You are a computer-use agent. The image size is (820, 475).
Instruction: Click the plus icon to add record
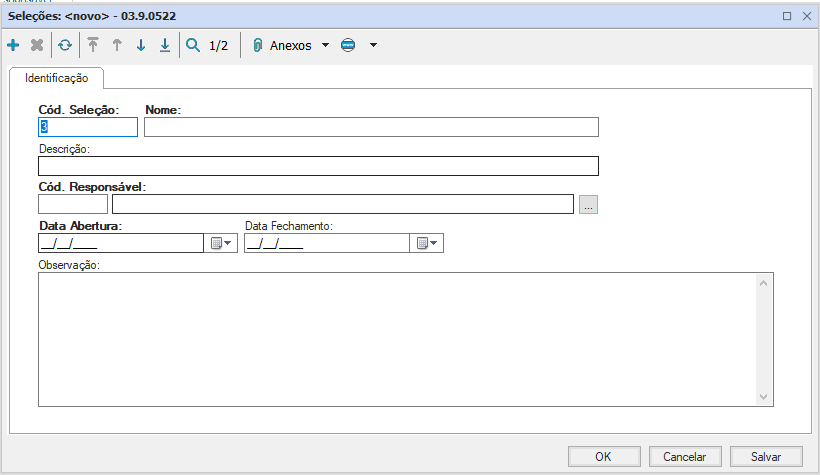coord(13,46)
